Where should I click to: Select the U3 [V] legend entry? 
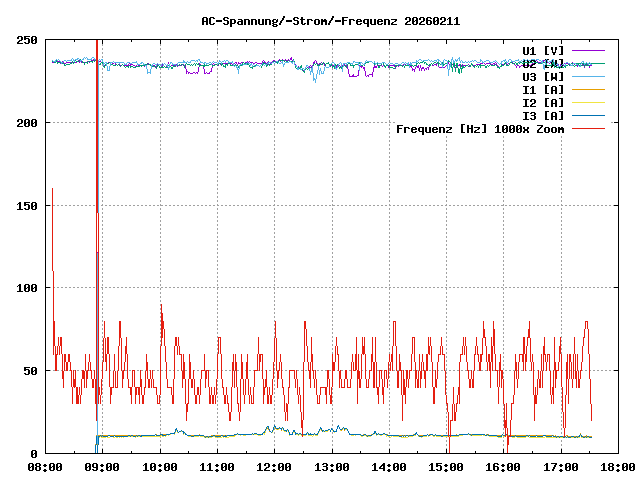coord(543,76)
